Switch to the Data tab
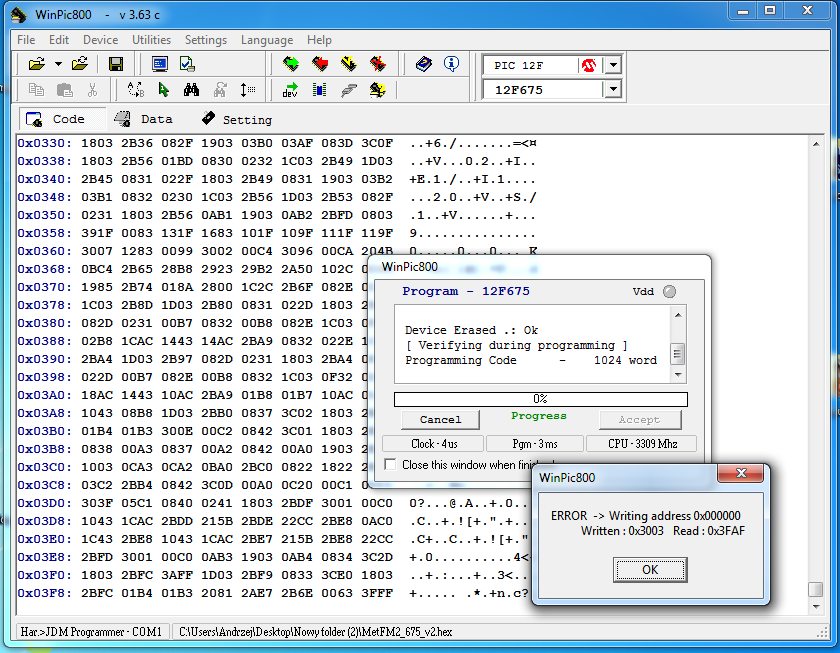 (144, 119)
